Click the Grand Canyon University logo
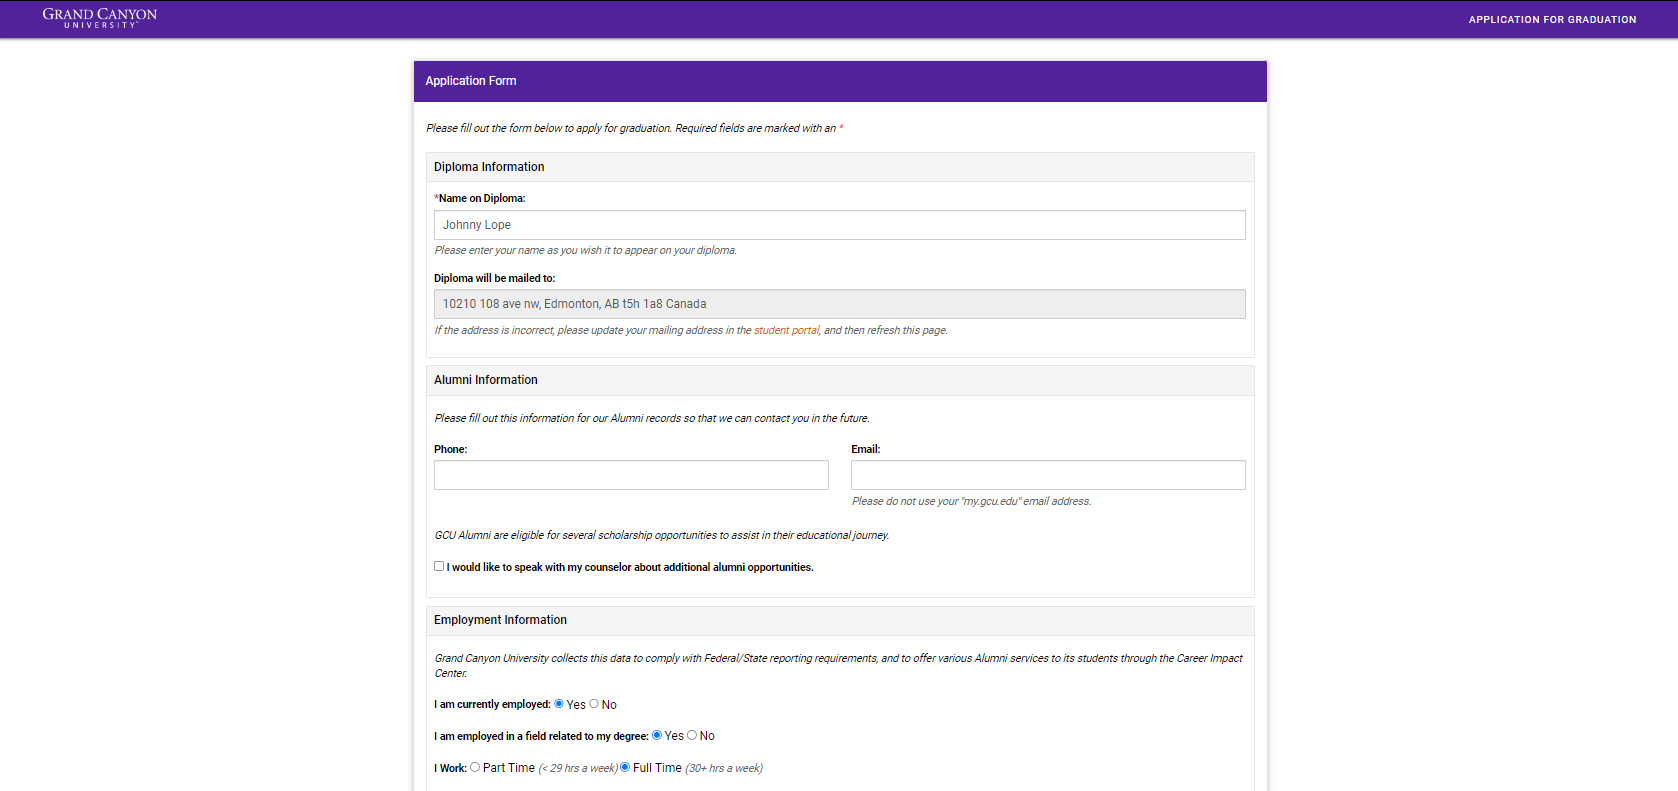Viewport: 1678px width, 791px height. pyautogui.click(x=100, y=18)
